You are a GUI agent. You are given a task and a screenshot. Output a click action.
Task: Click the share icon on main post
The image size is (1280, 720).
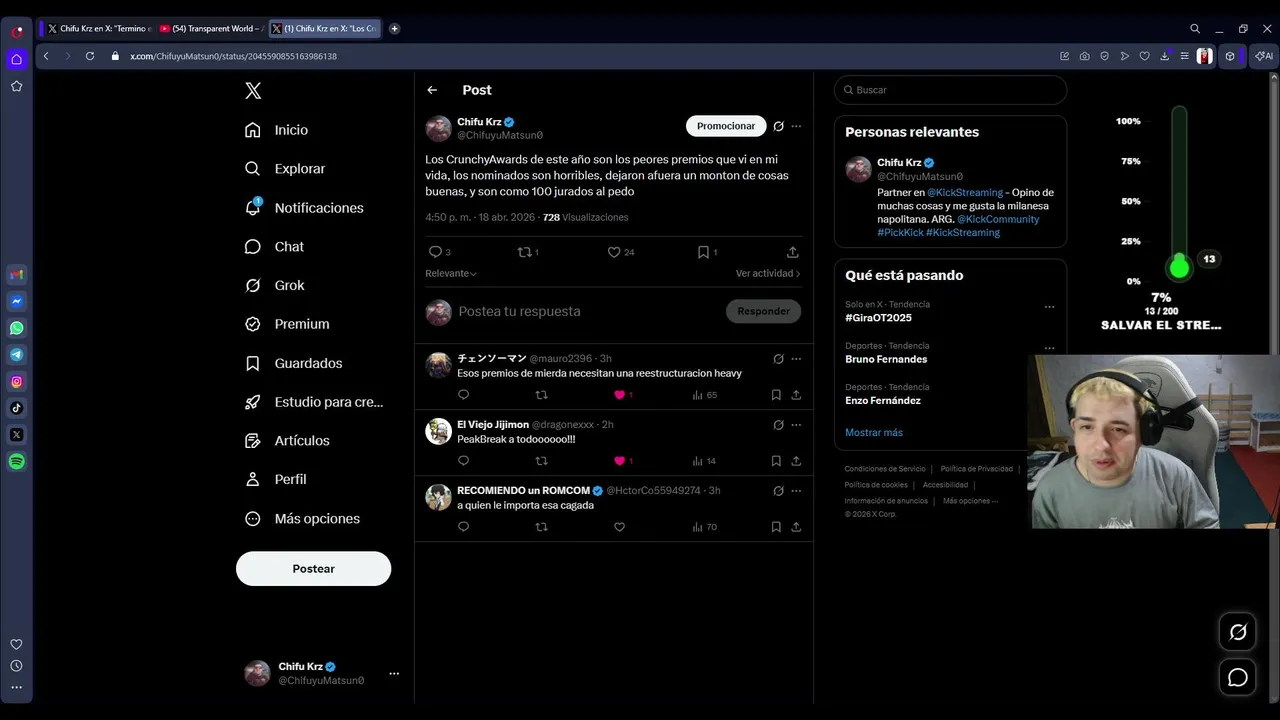[792, 252]
